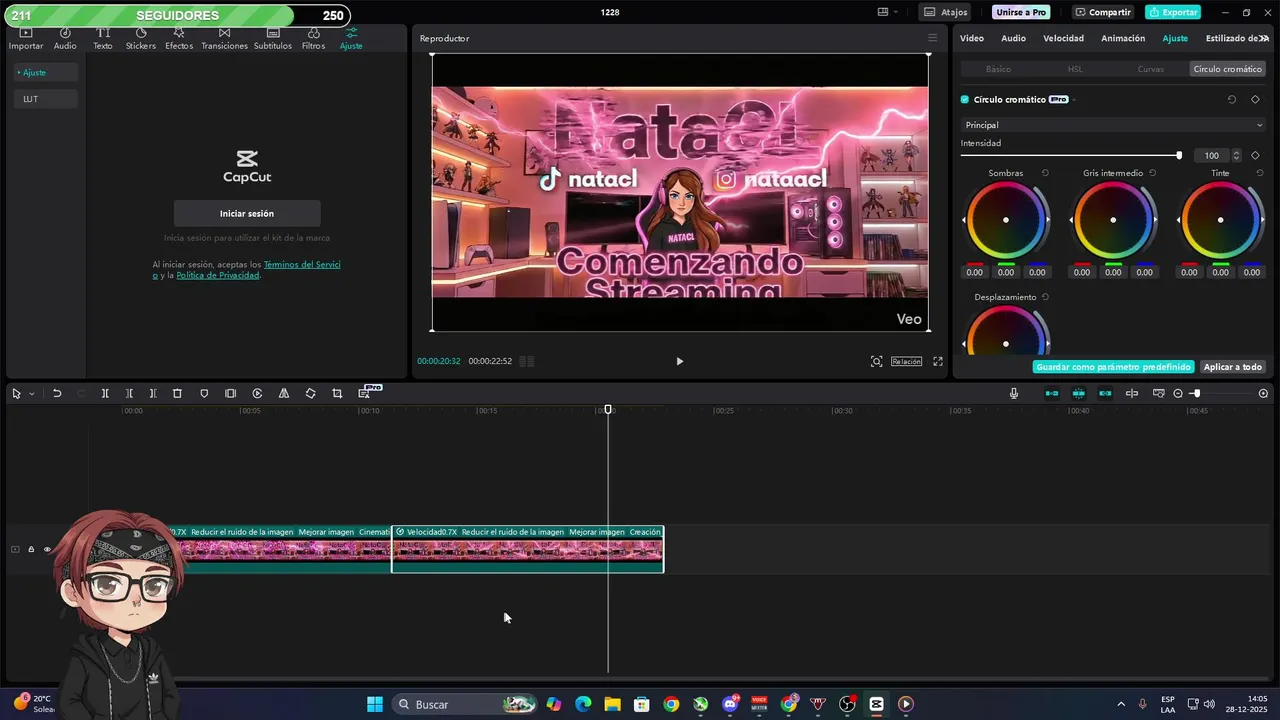The image size is (1280, 720).
Task: Reset the Gris intermedio color wheel
Action: coord(1152,173)
